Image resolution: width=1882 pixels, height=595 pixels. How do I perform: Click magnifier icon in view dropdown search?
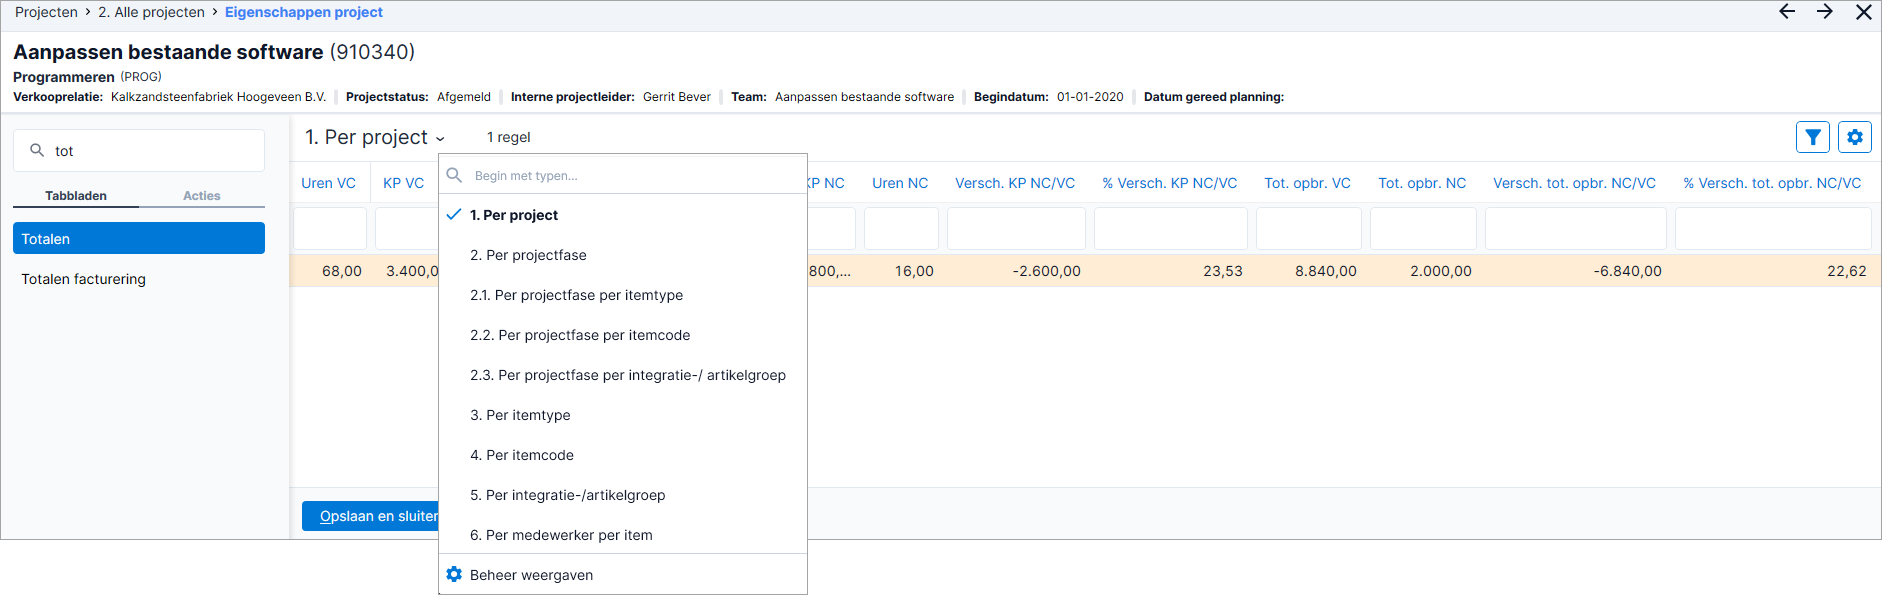pyautogui.click(x=454, y=175)
